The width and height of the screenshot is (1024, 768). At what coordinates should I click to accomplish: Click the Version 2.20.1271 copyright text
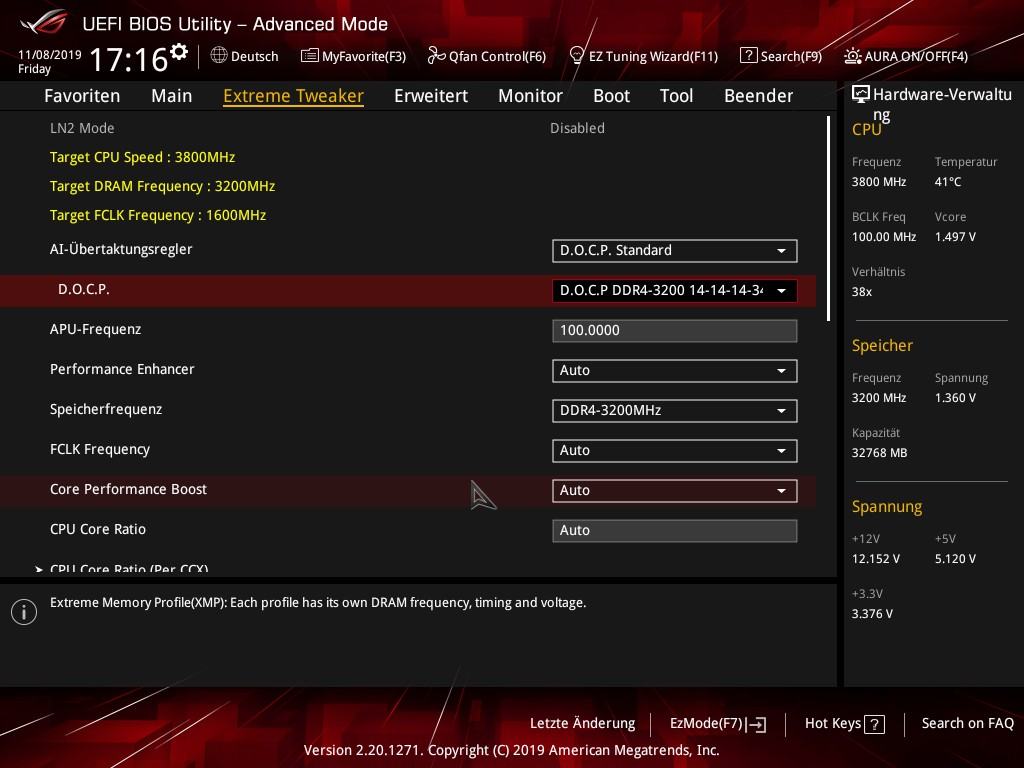click(x=511, y=750)
